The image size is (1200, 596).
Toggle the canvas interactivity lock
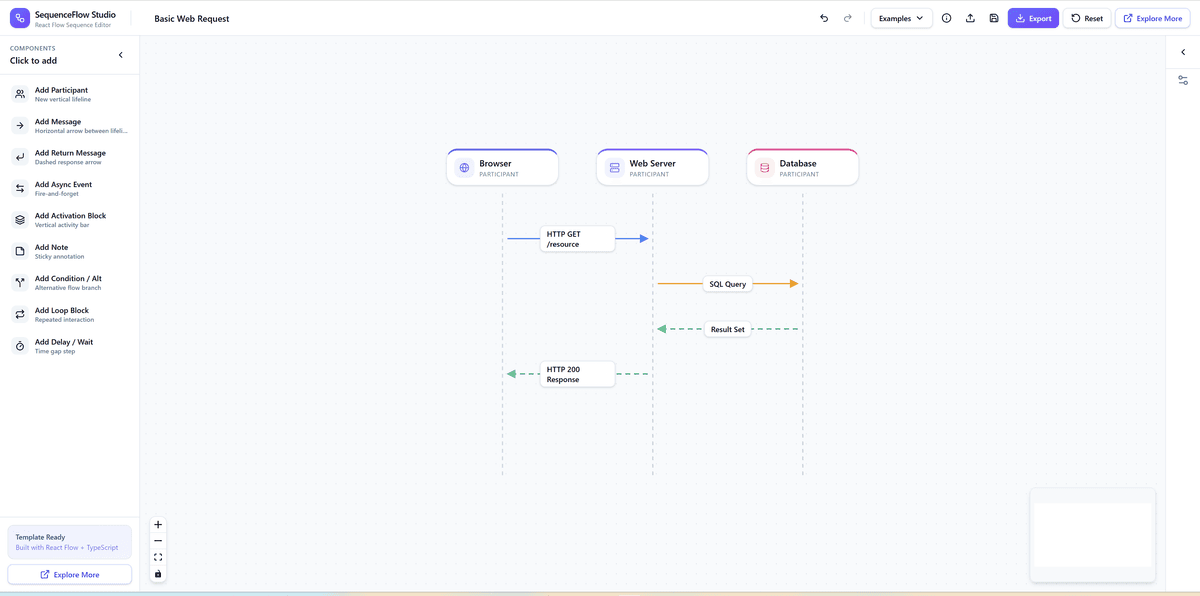[158, 574]
